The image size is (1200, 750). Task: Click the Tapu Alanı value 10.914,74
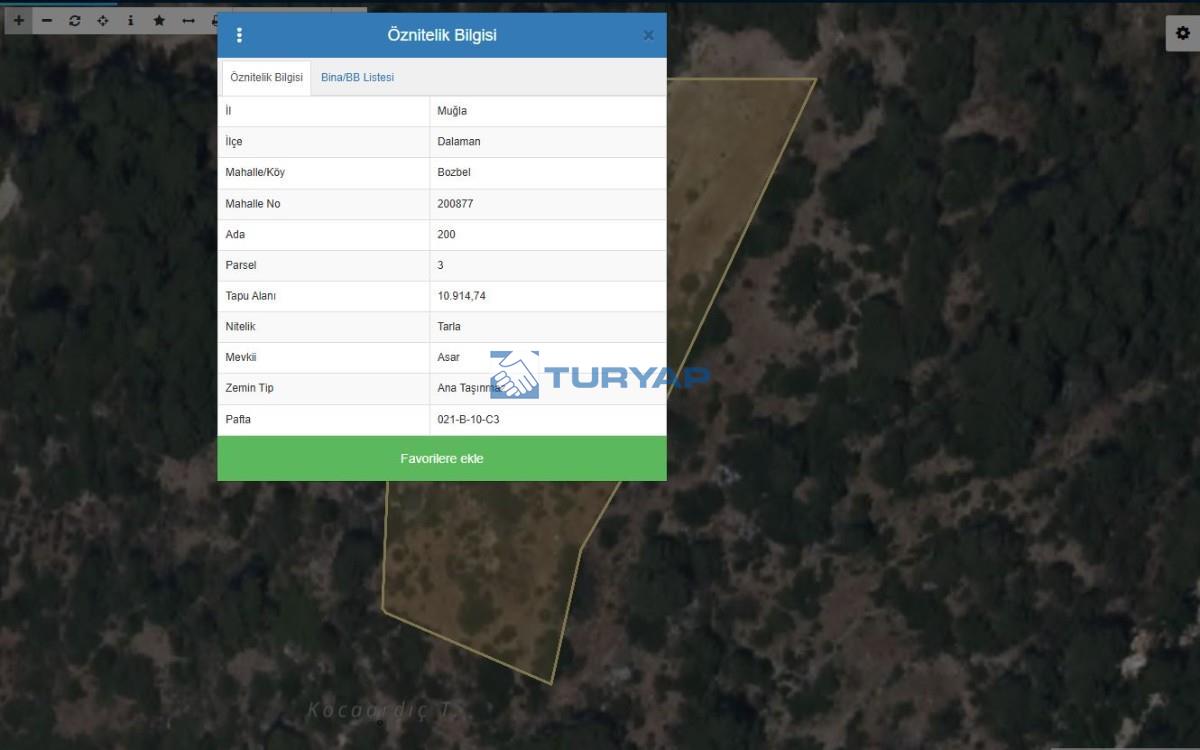461,296
